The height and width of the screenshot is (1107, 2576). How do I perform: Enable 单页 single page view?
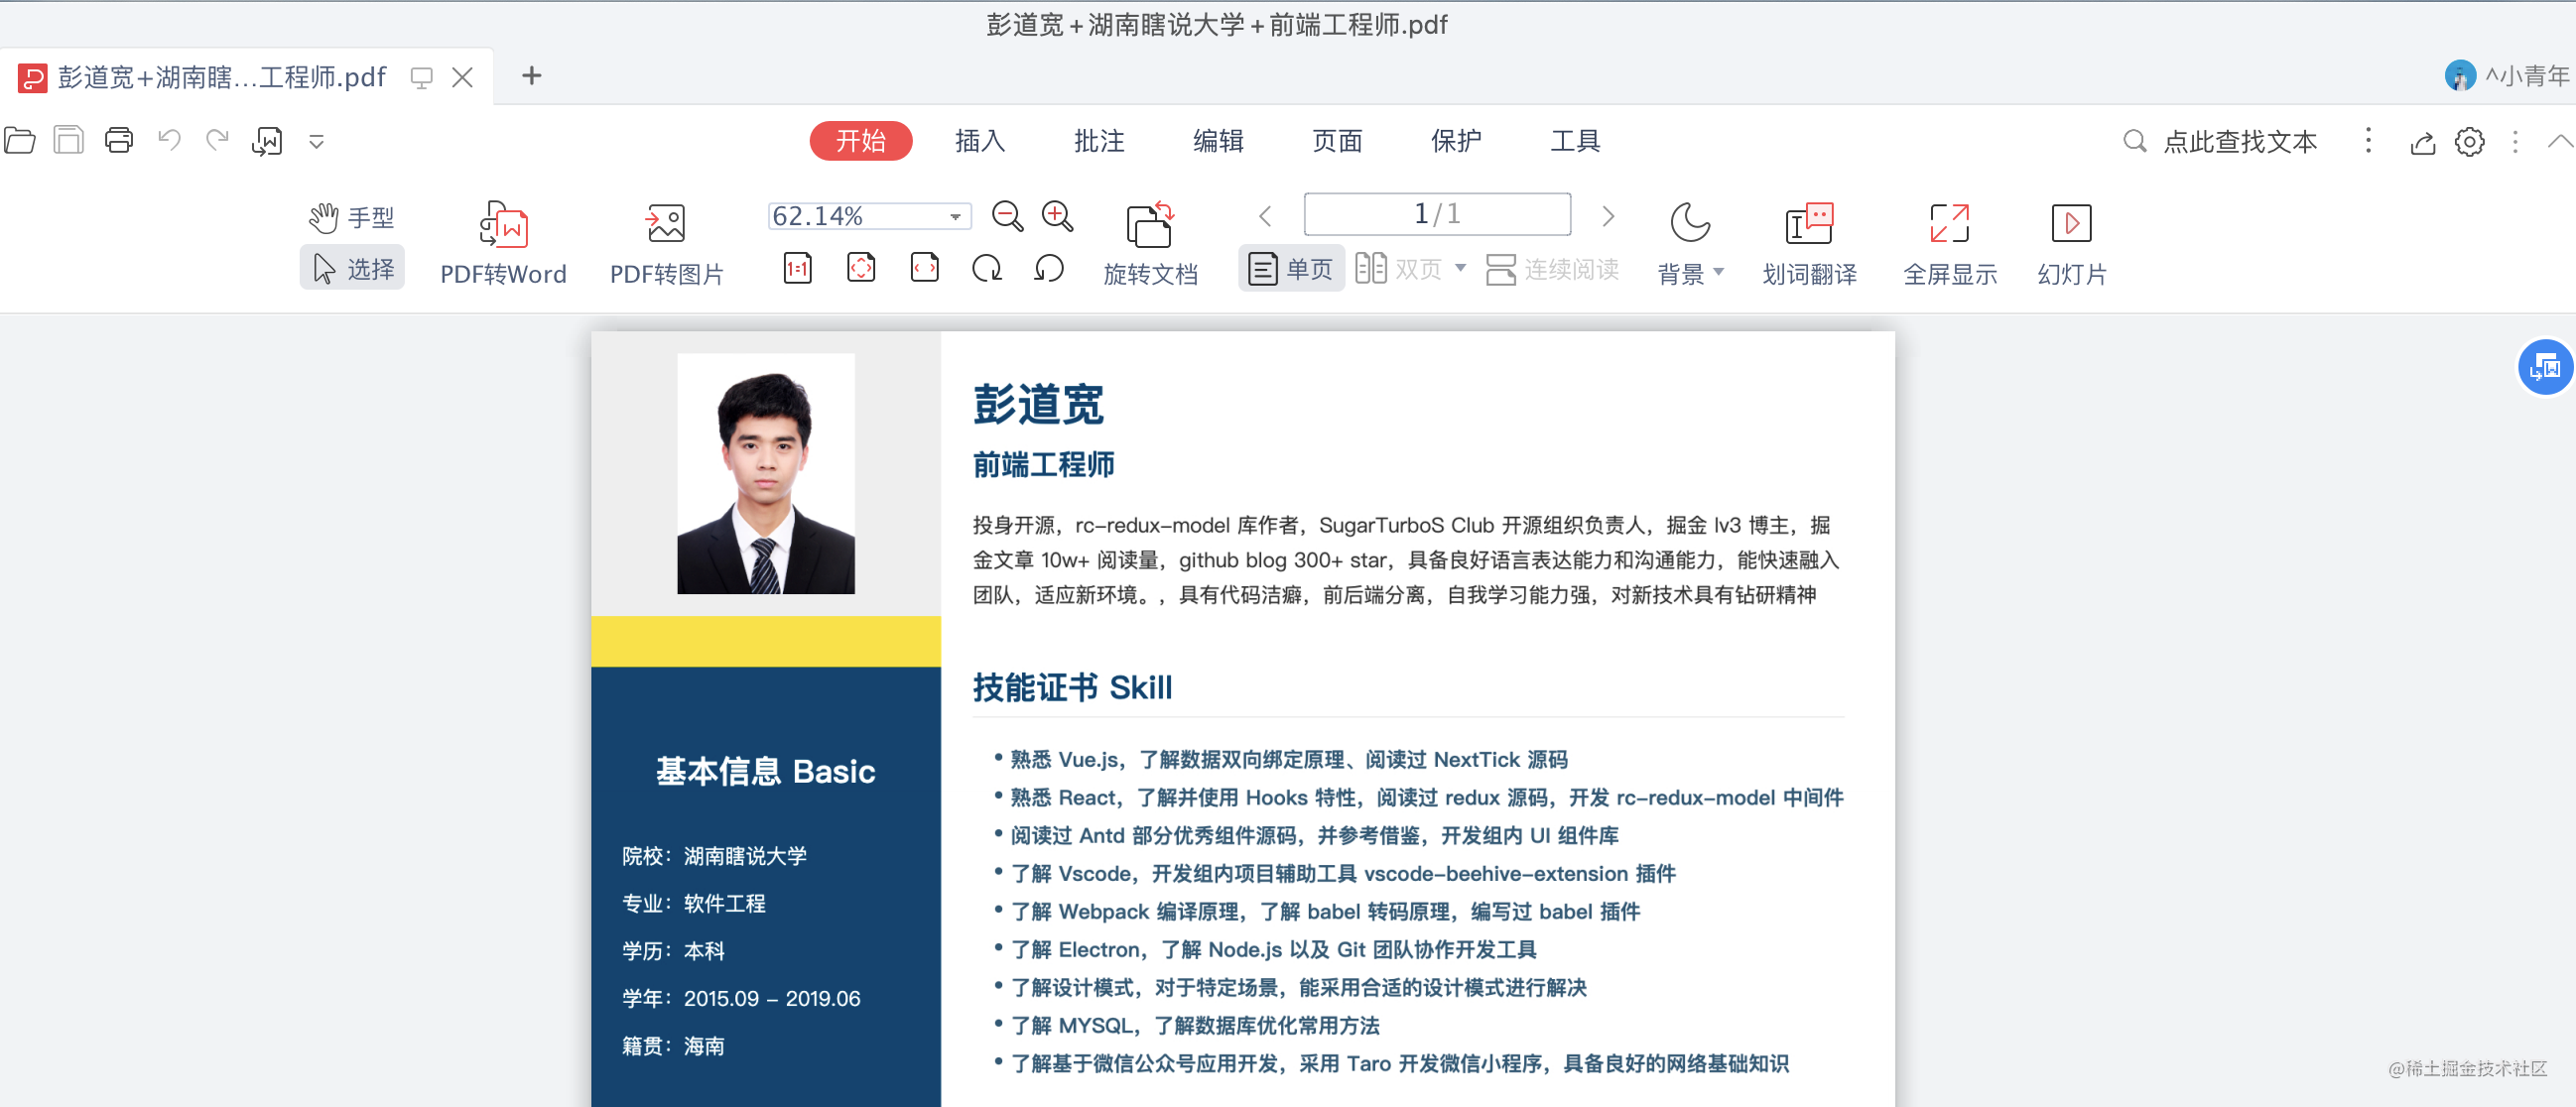pos(1291,269)
